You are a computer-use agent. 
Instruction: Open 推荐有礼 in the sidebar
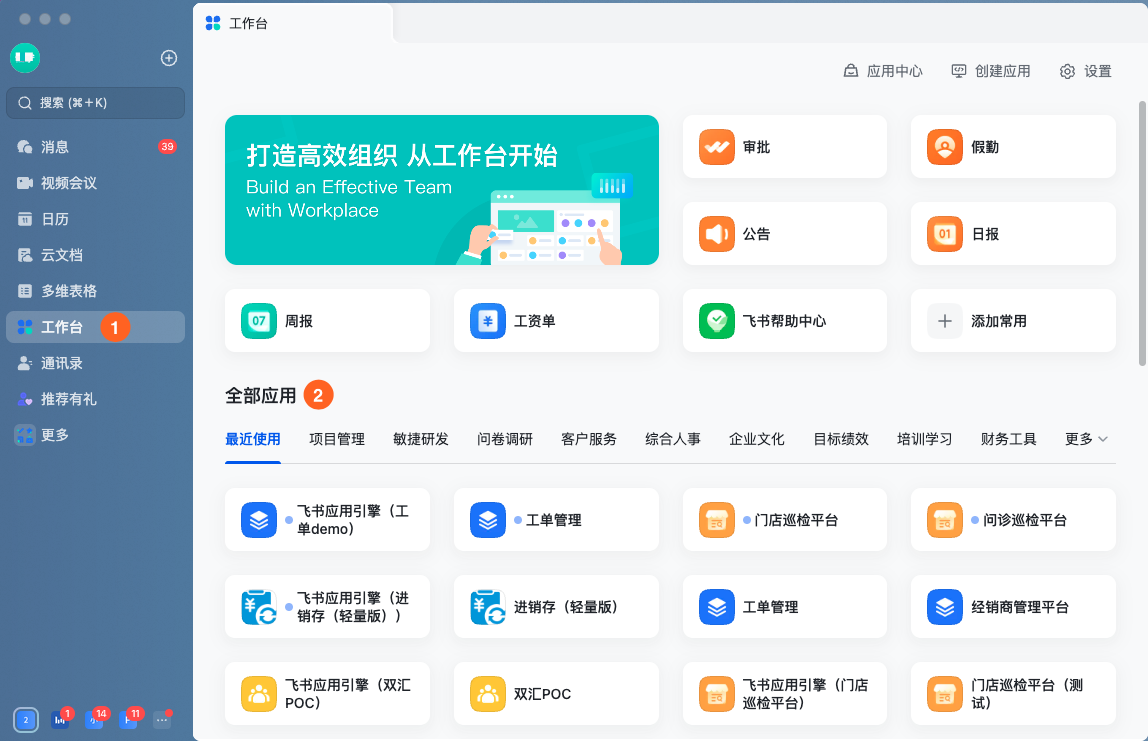[95, 399]
